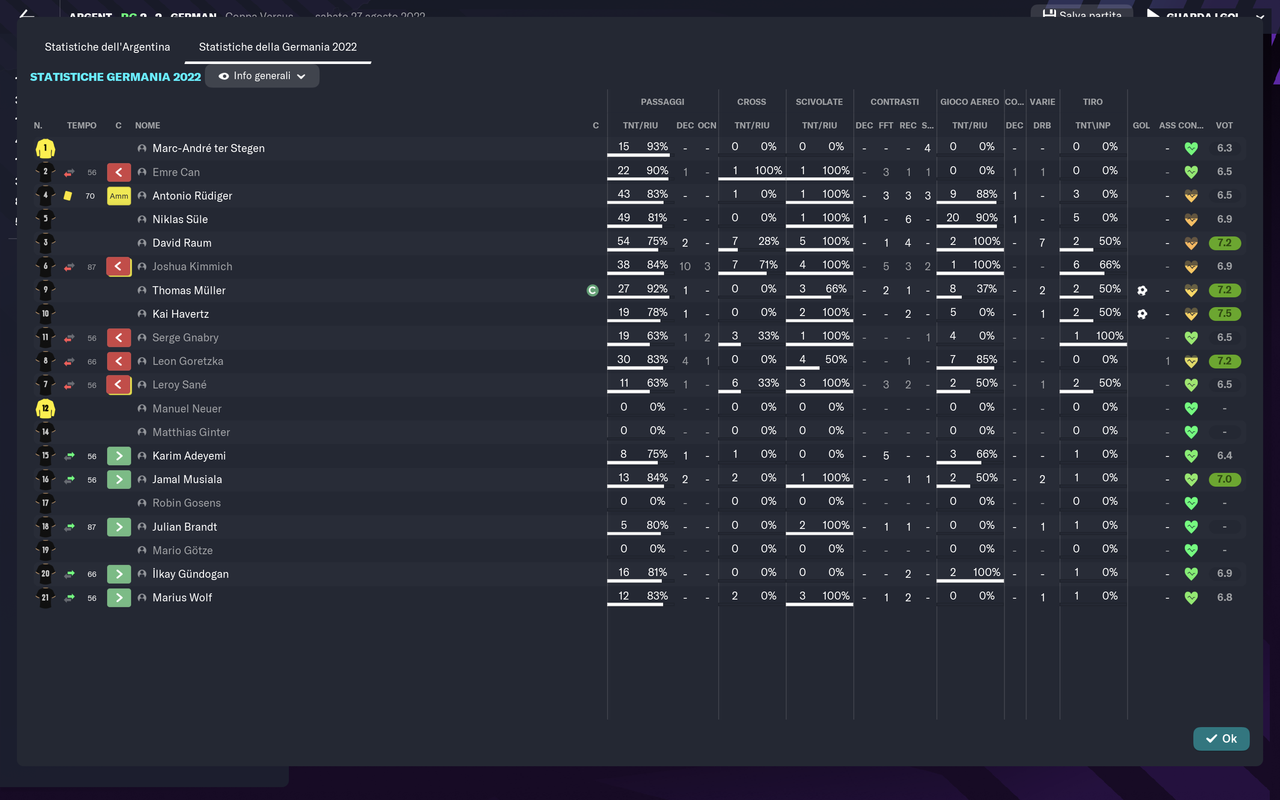Image resolution: width=1280 pixels, height=800 pixels.
Task: Click Kai Havertz's 7.5 rating
Action: click(1224, 314)
